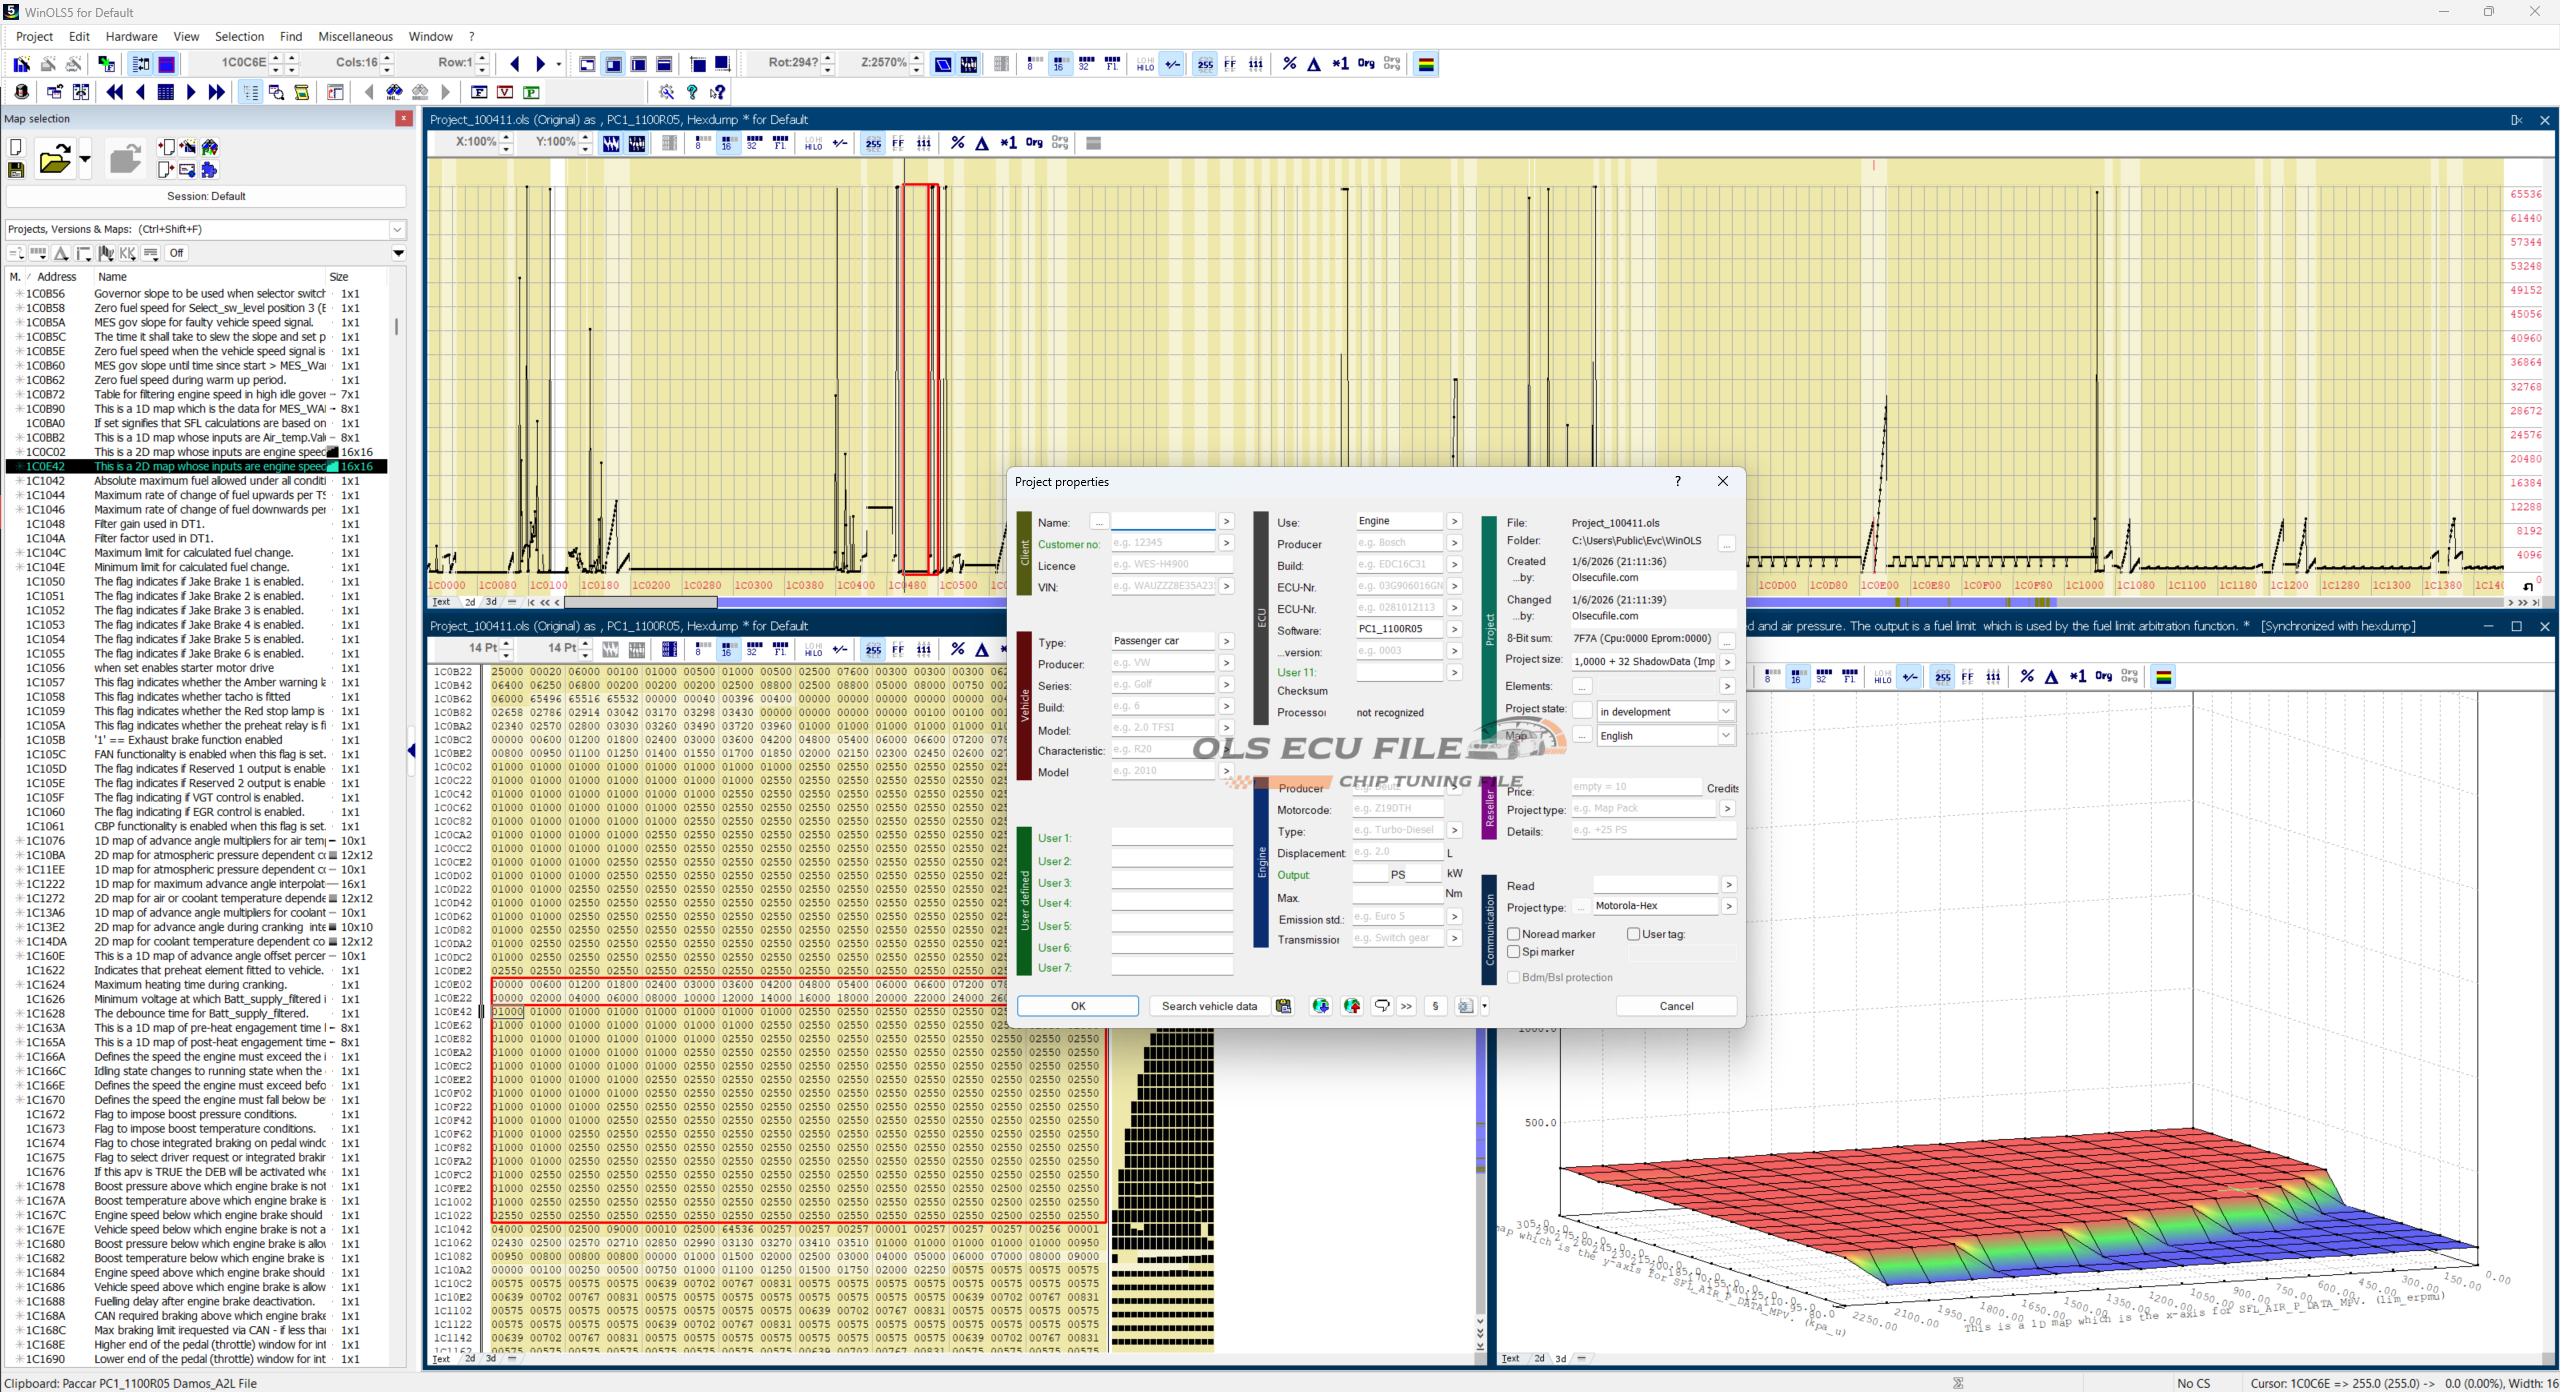Open the Miscellaneous menu
The image size is (2560, 1392).
point(355,37)
